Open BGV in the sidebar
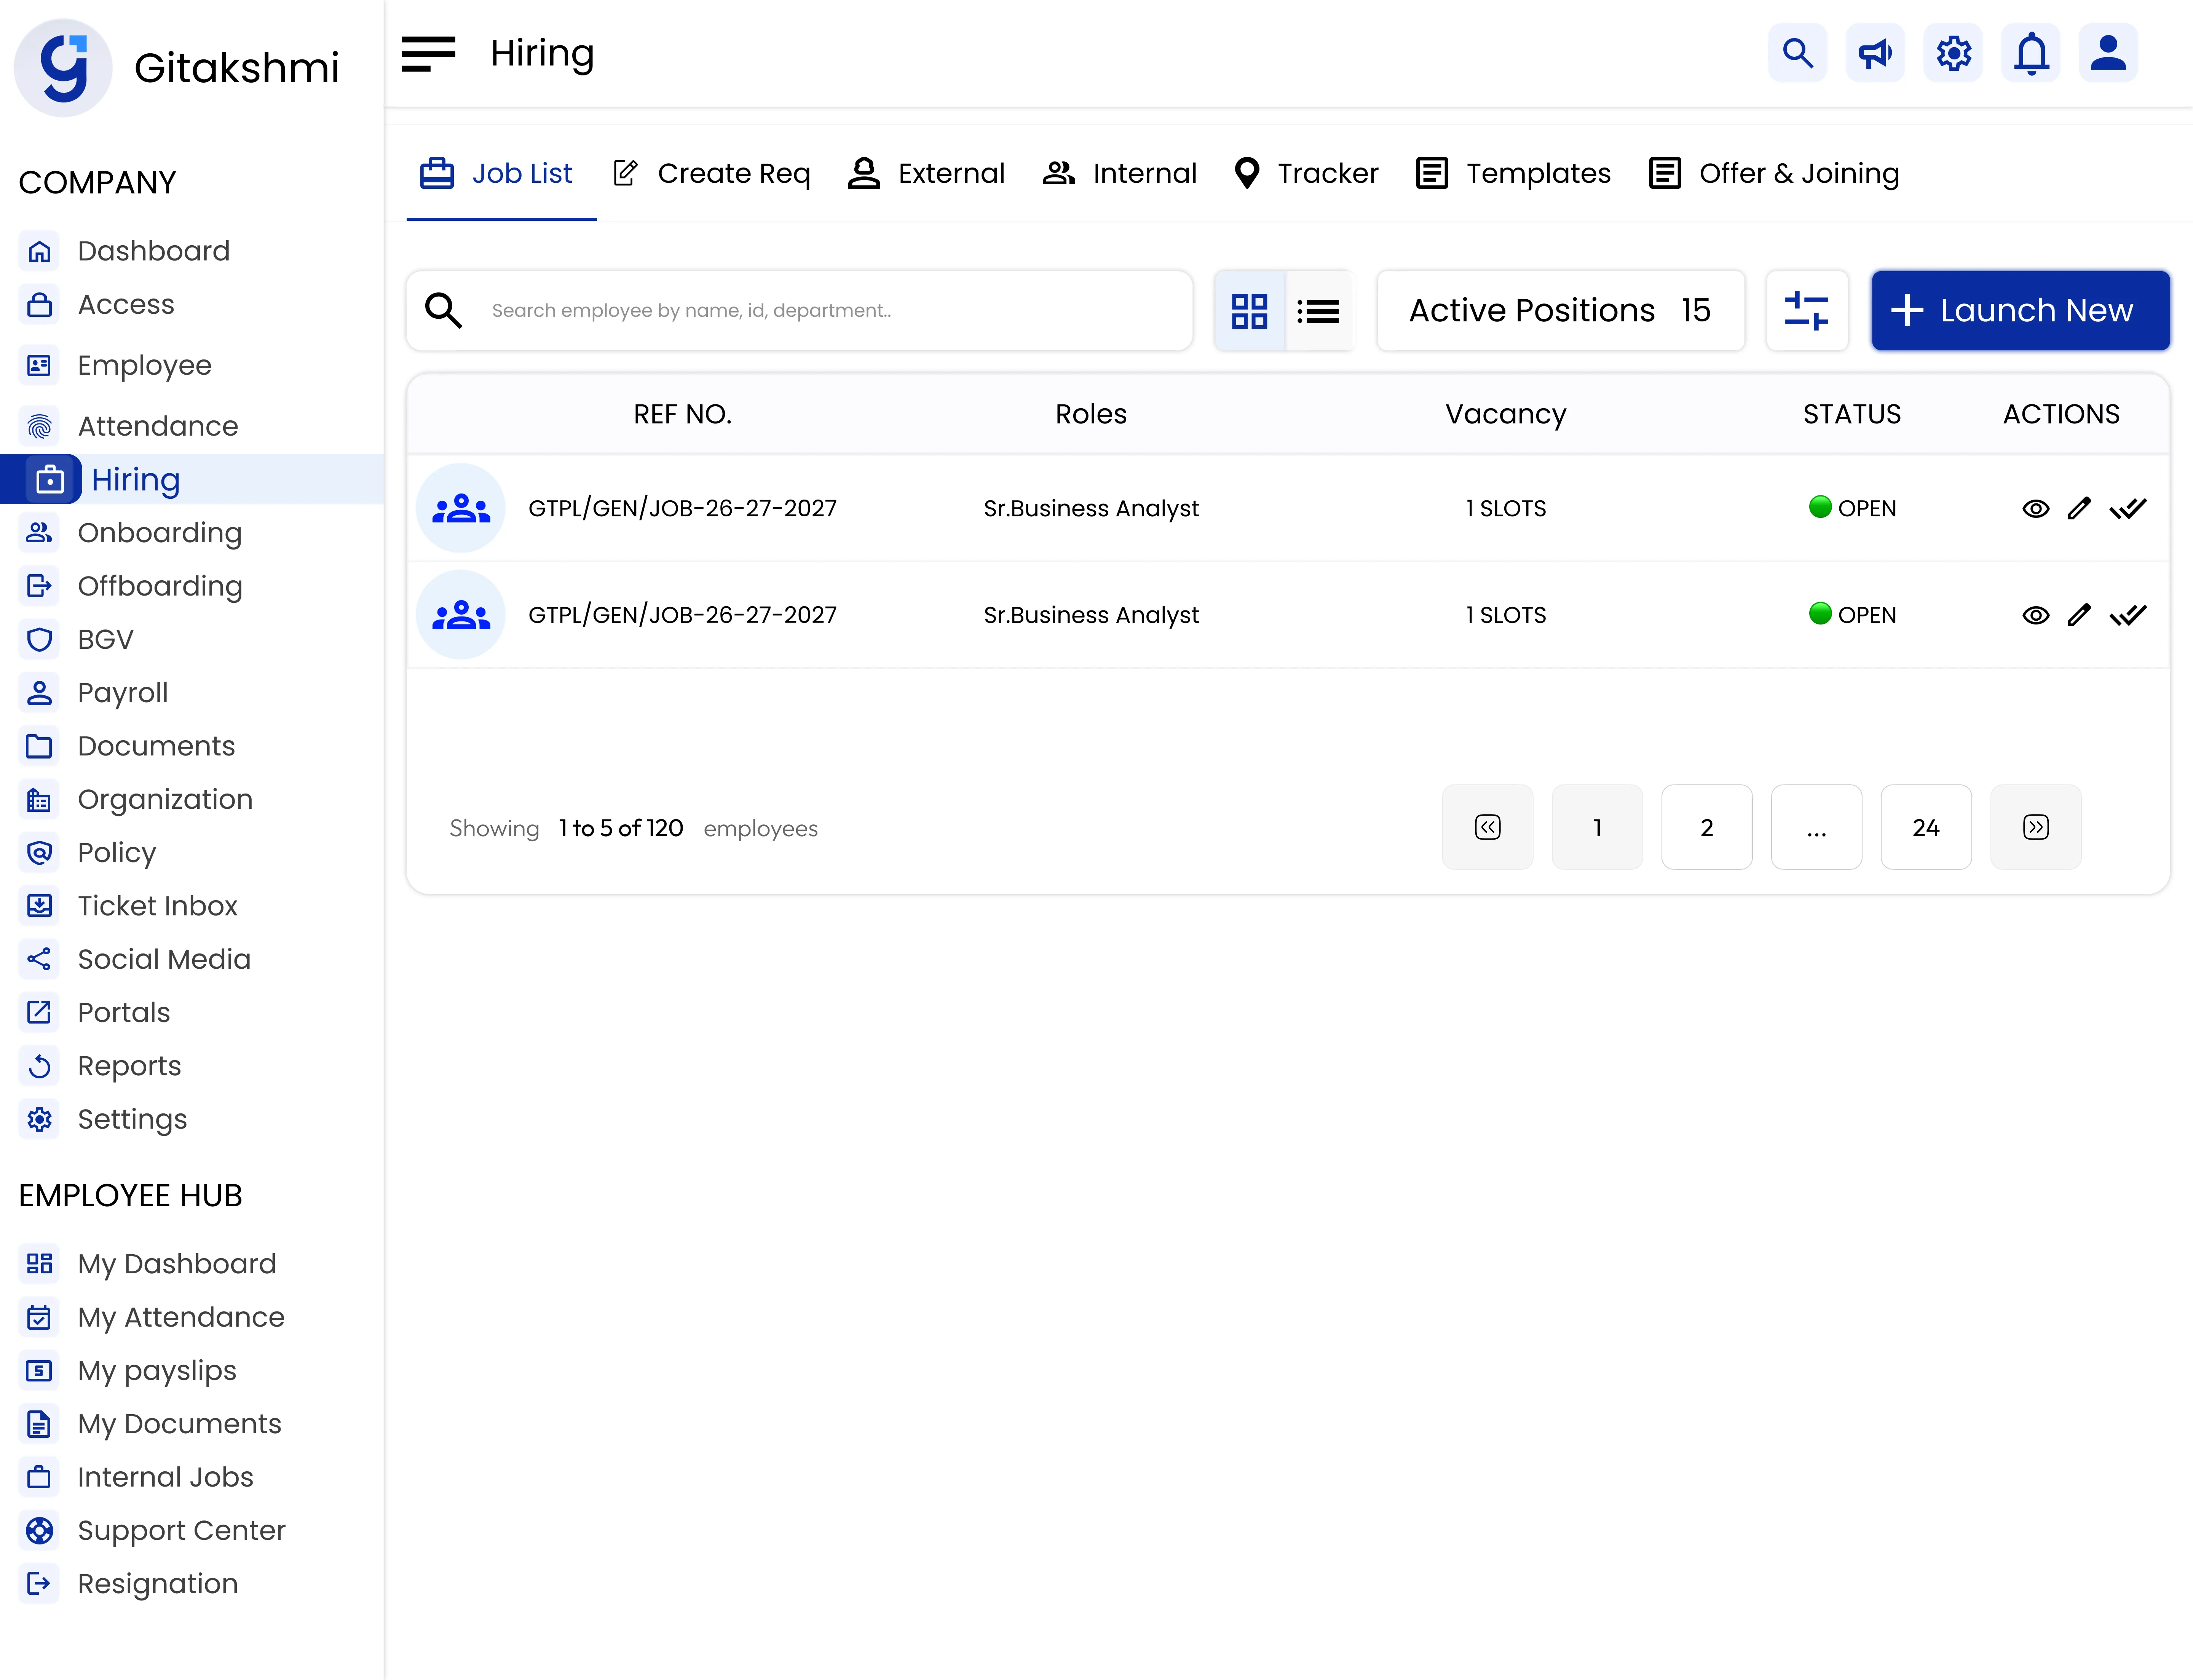 point(77,640)
